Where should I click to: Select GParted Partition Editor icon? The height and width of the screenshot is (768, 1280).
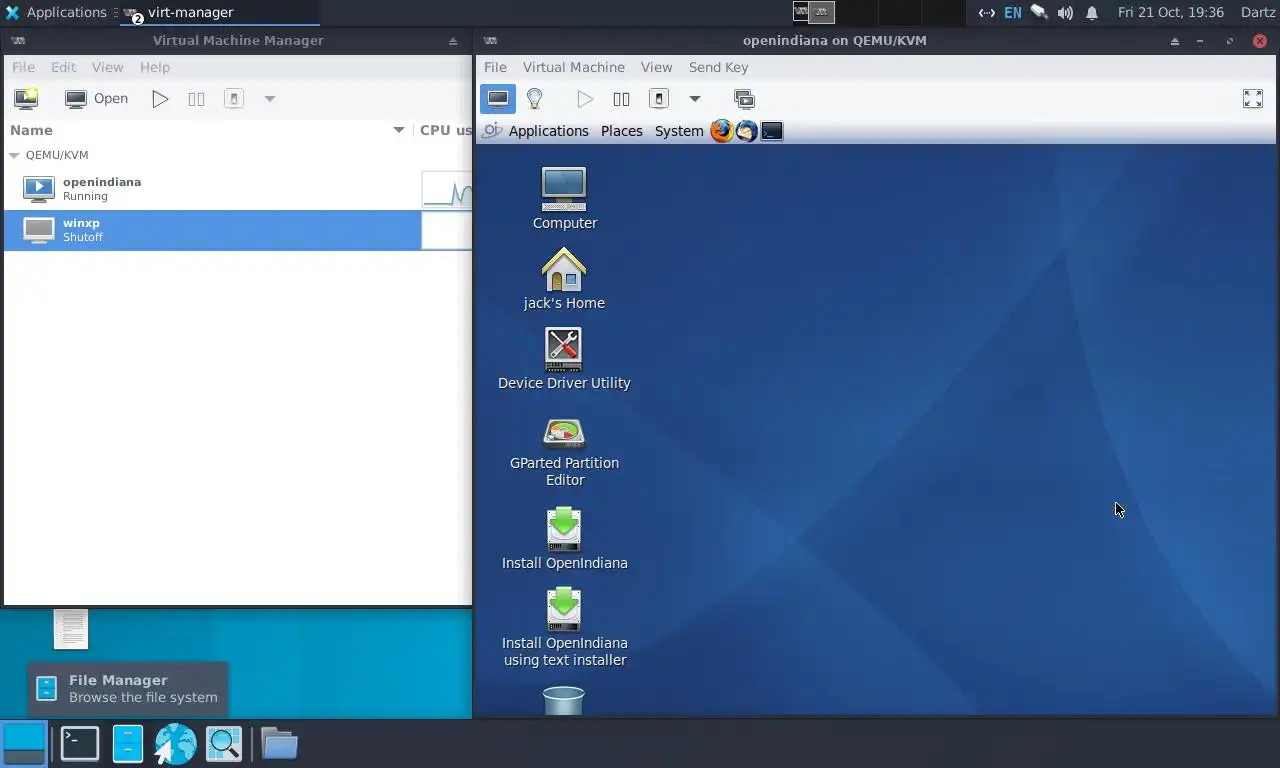(x=564, y=451)
